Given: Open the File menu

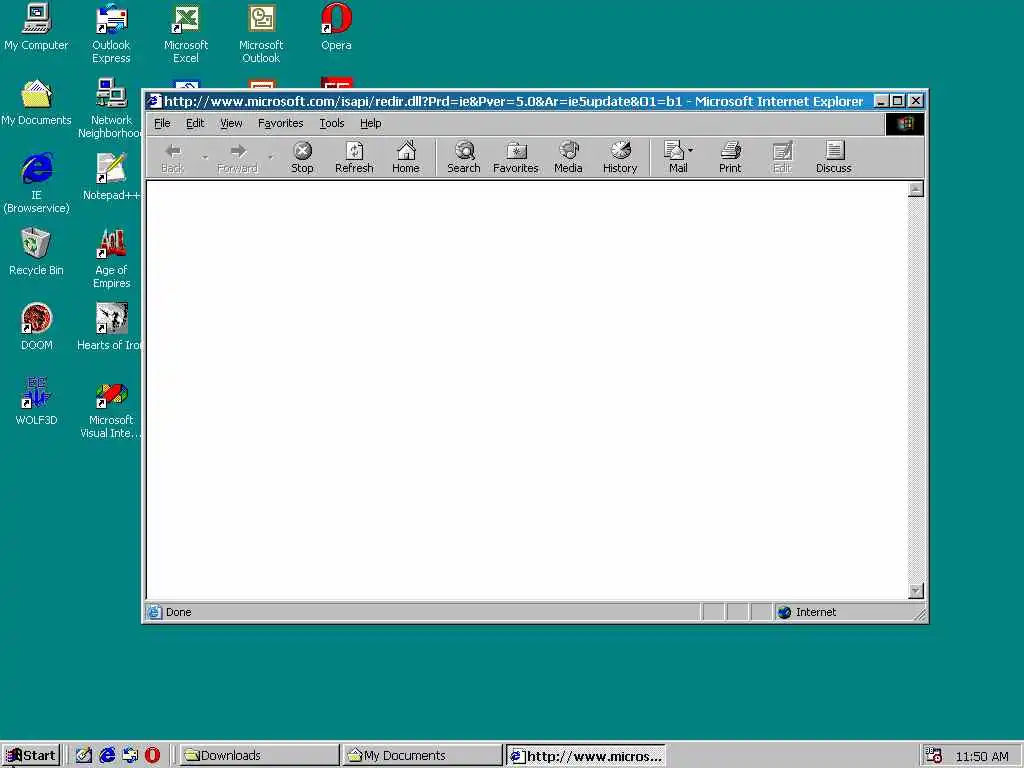Looking at the screenshot, I should pos(162,123).
